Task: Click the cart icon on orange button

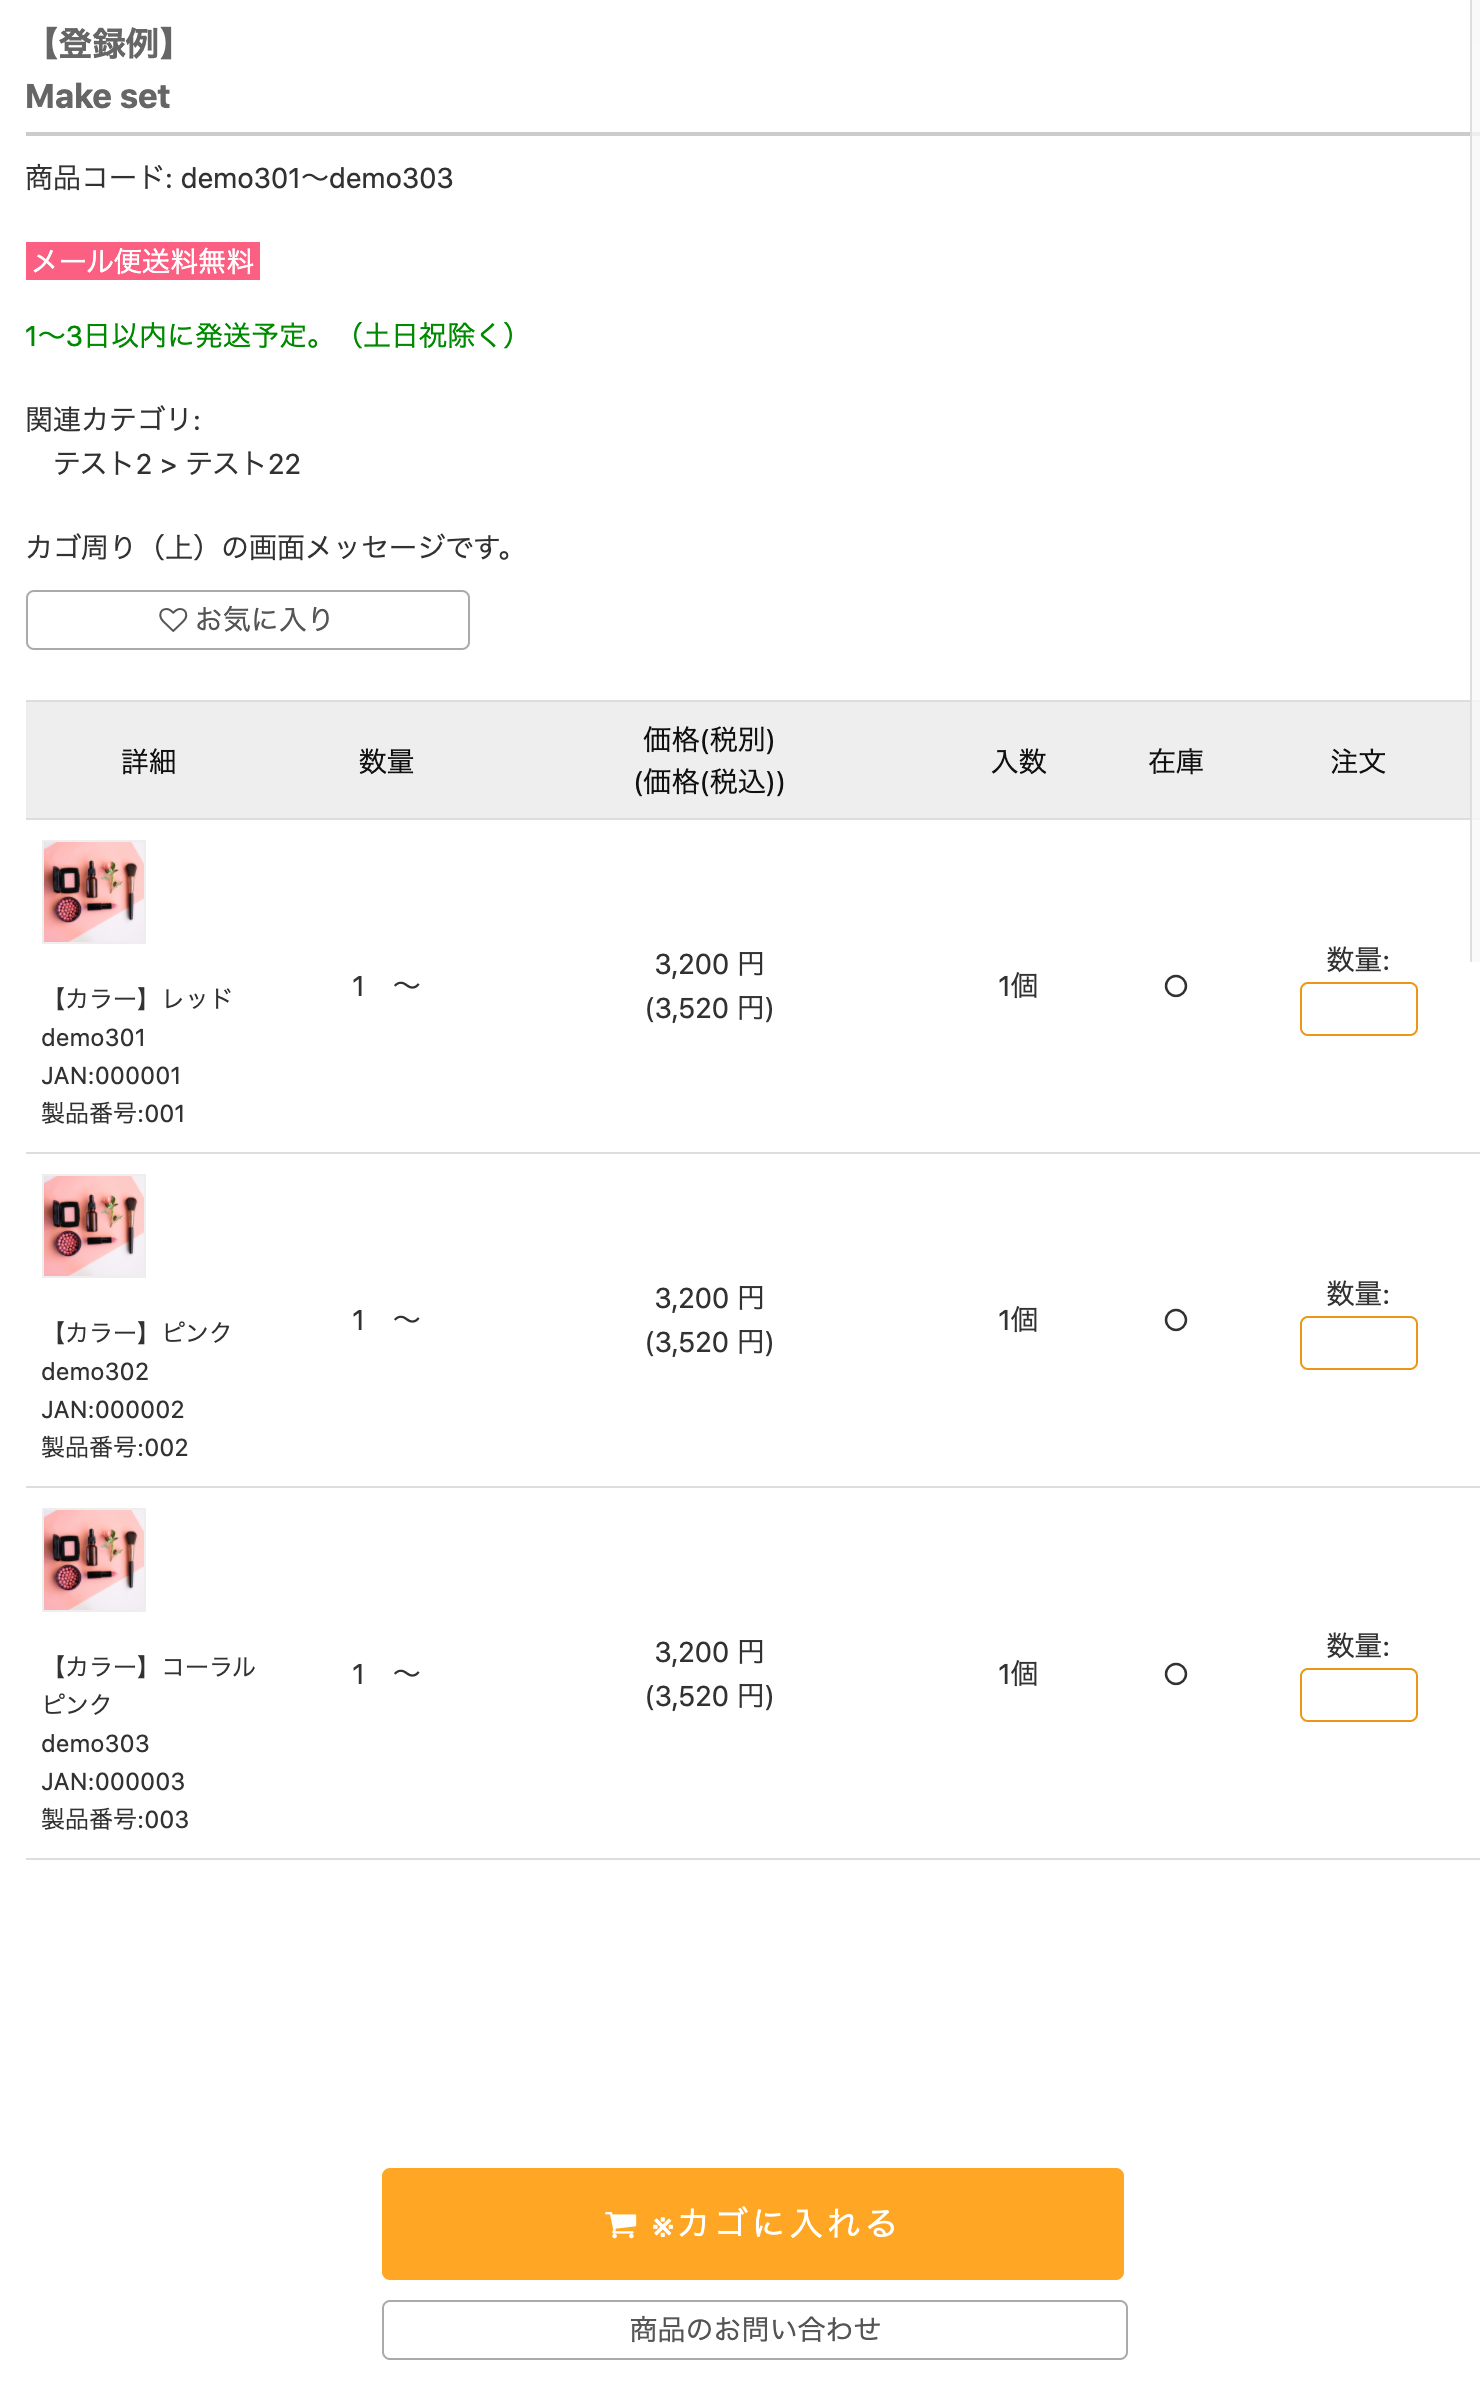Action: (x=621, y=2225)
